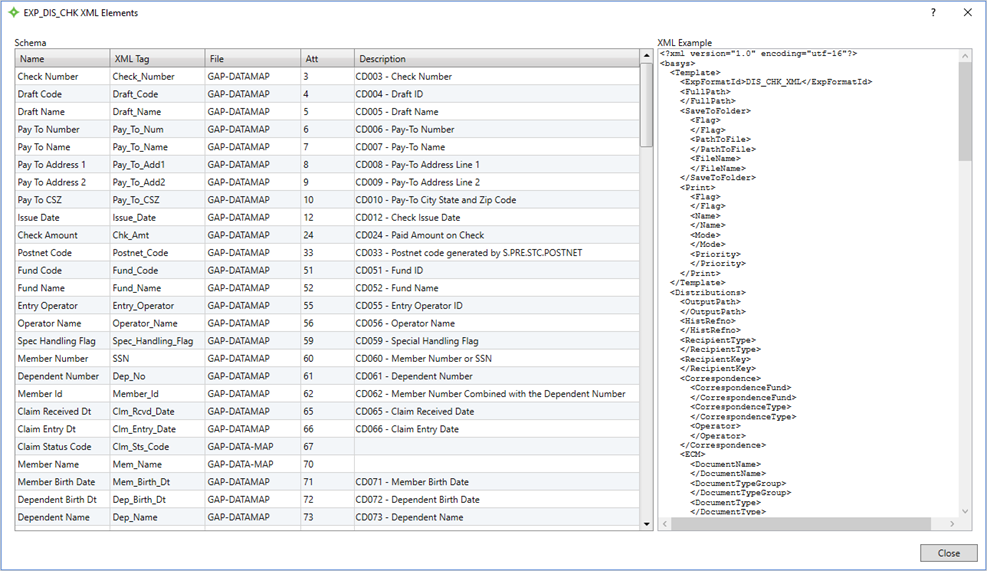The height and width of the screenshot is (571, 988).
Task: Click the Description column header
Action: pyautogui.click(x=496, y=59)
